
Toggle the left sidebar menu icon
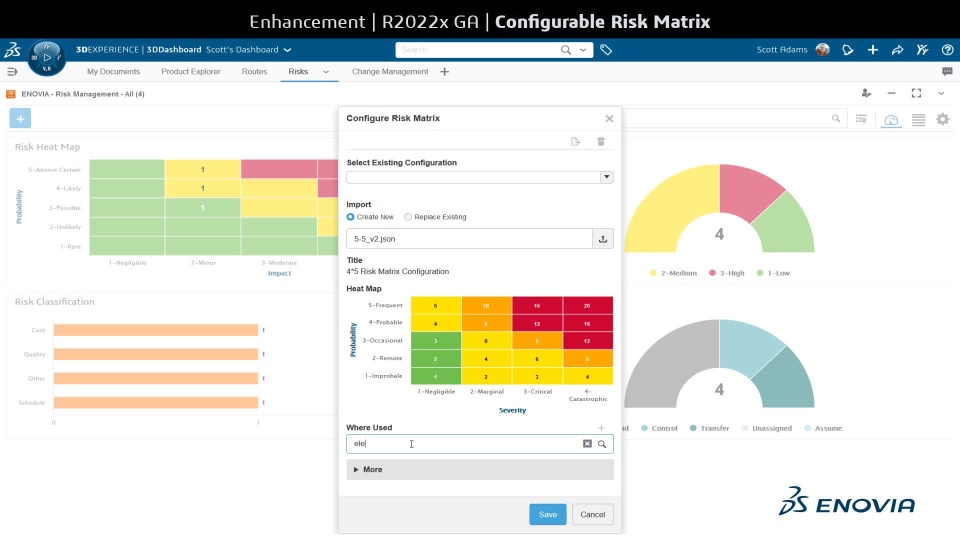pyautogui.click(x=12, y=72)
